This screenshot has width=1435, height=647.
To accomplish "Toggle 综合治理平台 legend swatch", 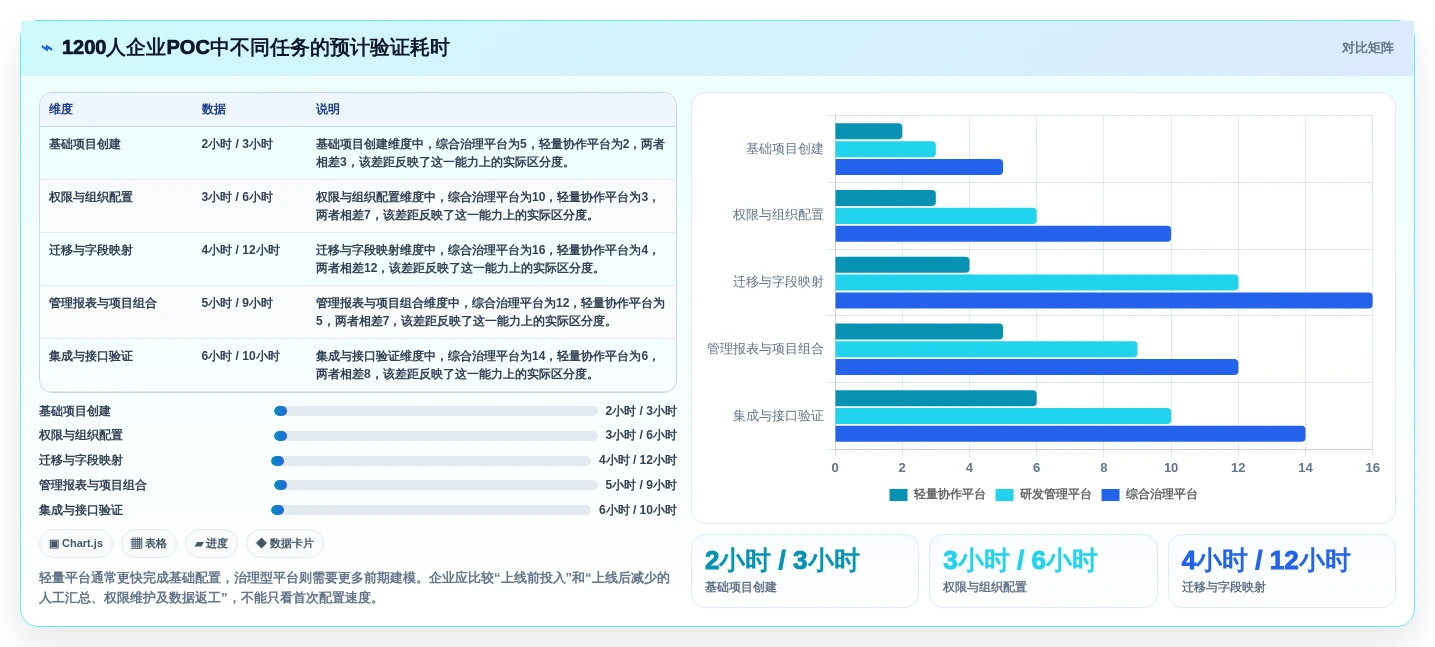I will (1110, 494).
